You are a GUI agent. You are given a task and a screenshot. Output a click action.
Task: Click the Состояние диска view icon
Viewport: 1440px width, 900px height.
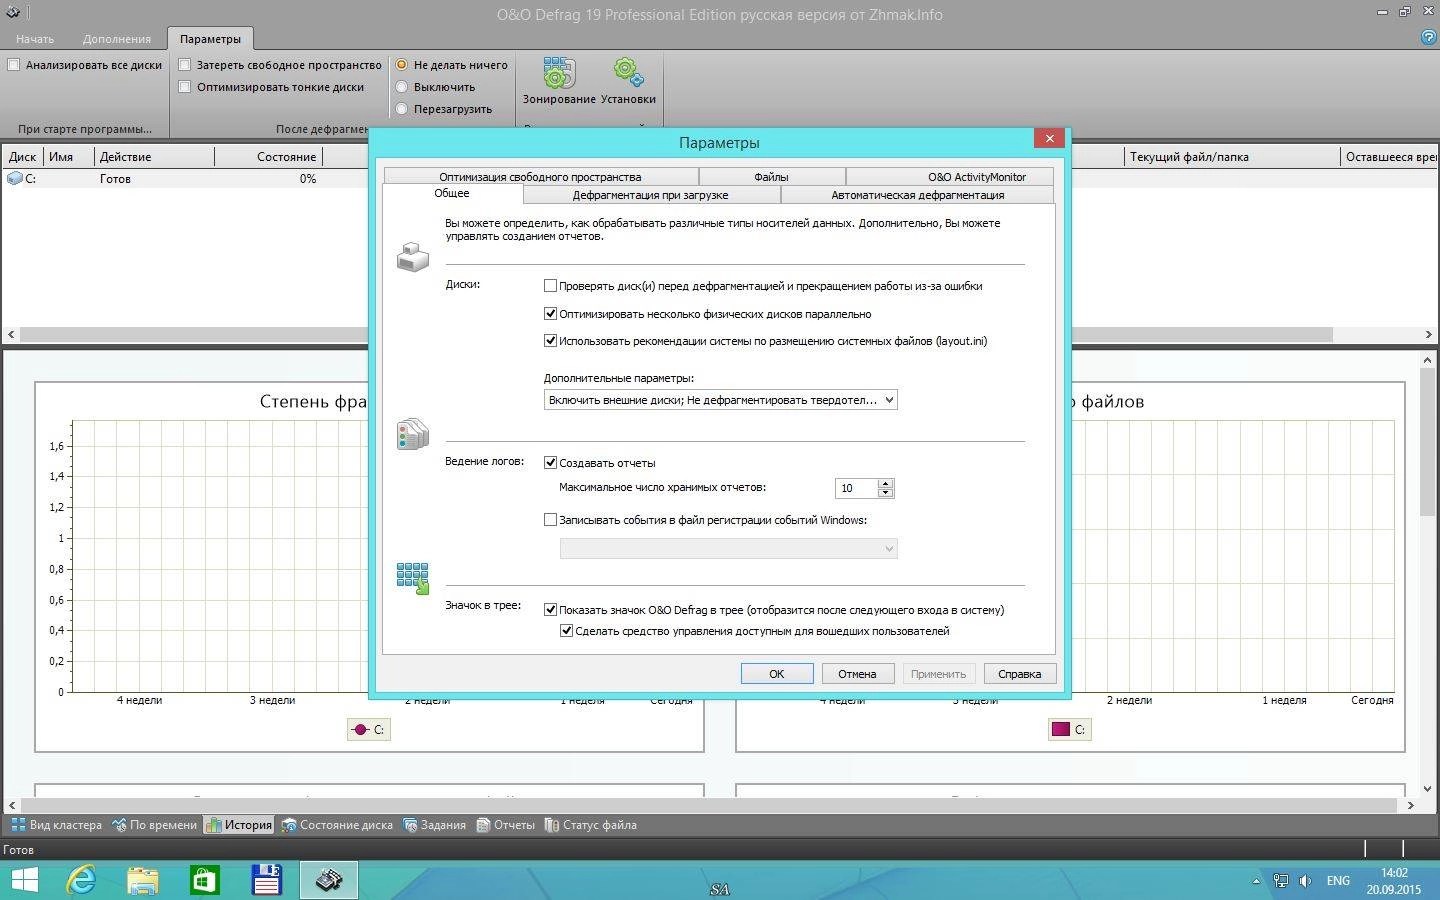(289, 825)
